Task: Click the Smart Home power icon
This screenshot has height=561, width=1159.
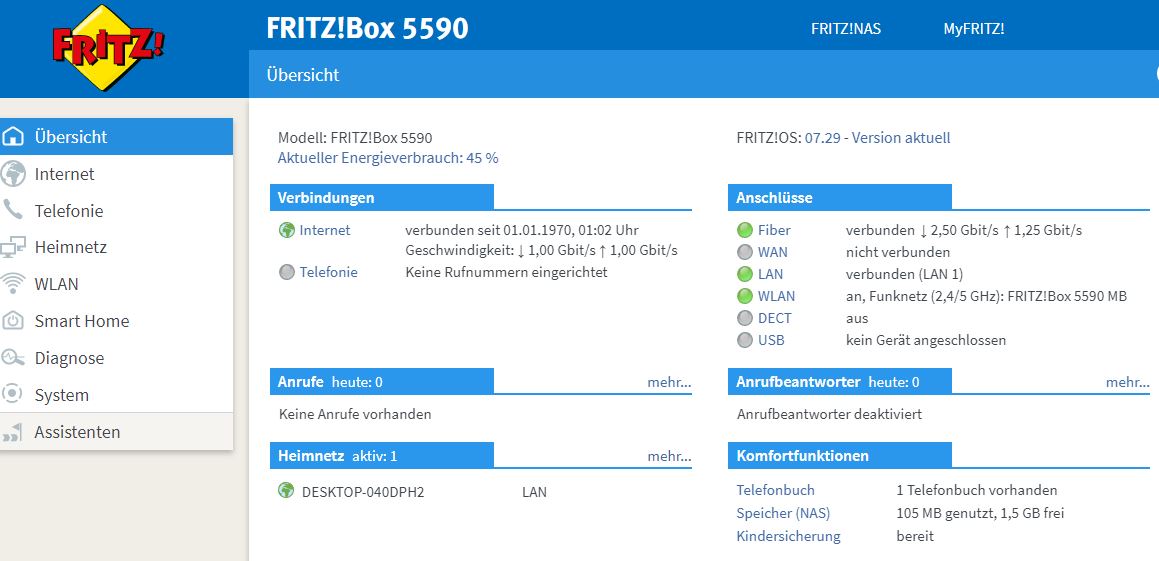Action: coord(13,321)
